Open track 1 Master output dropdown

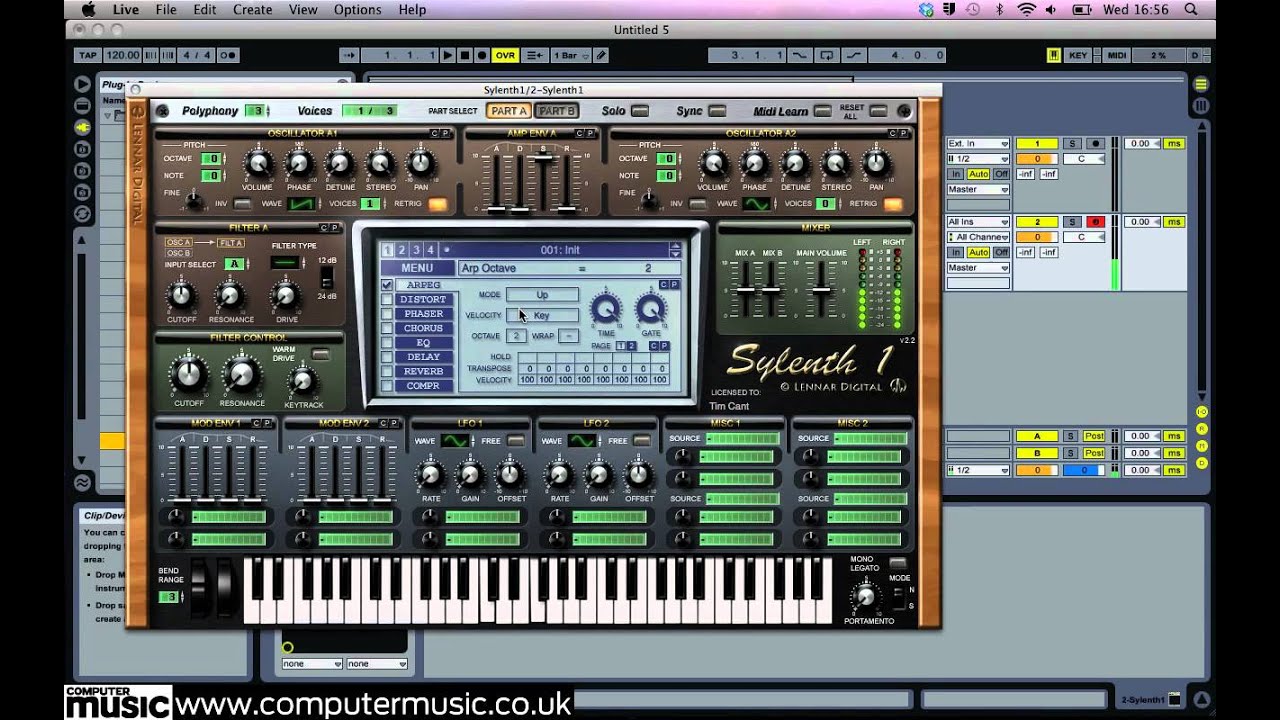click(x=978, y=189)
